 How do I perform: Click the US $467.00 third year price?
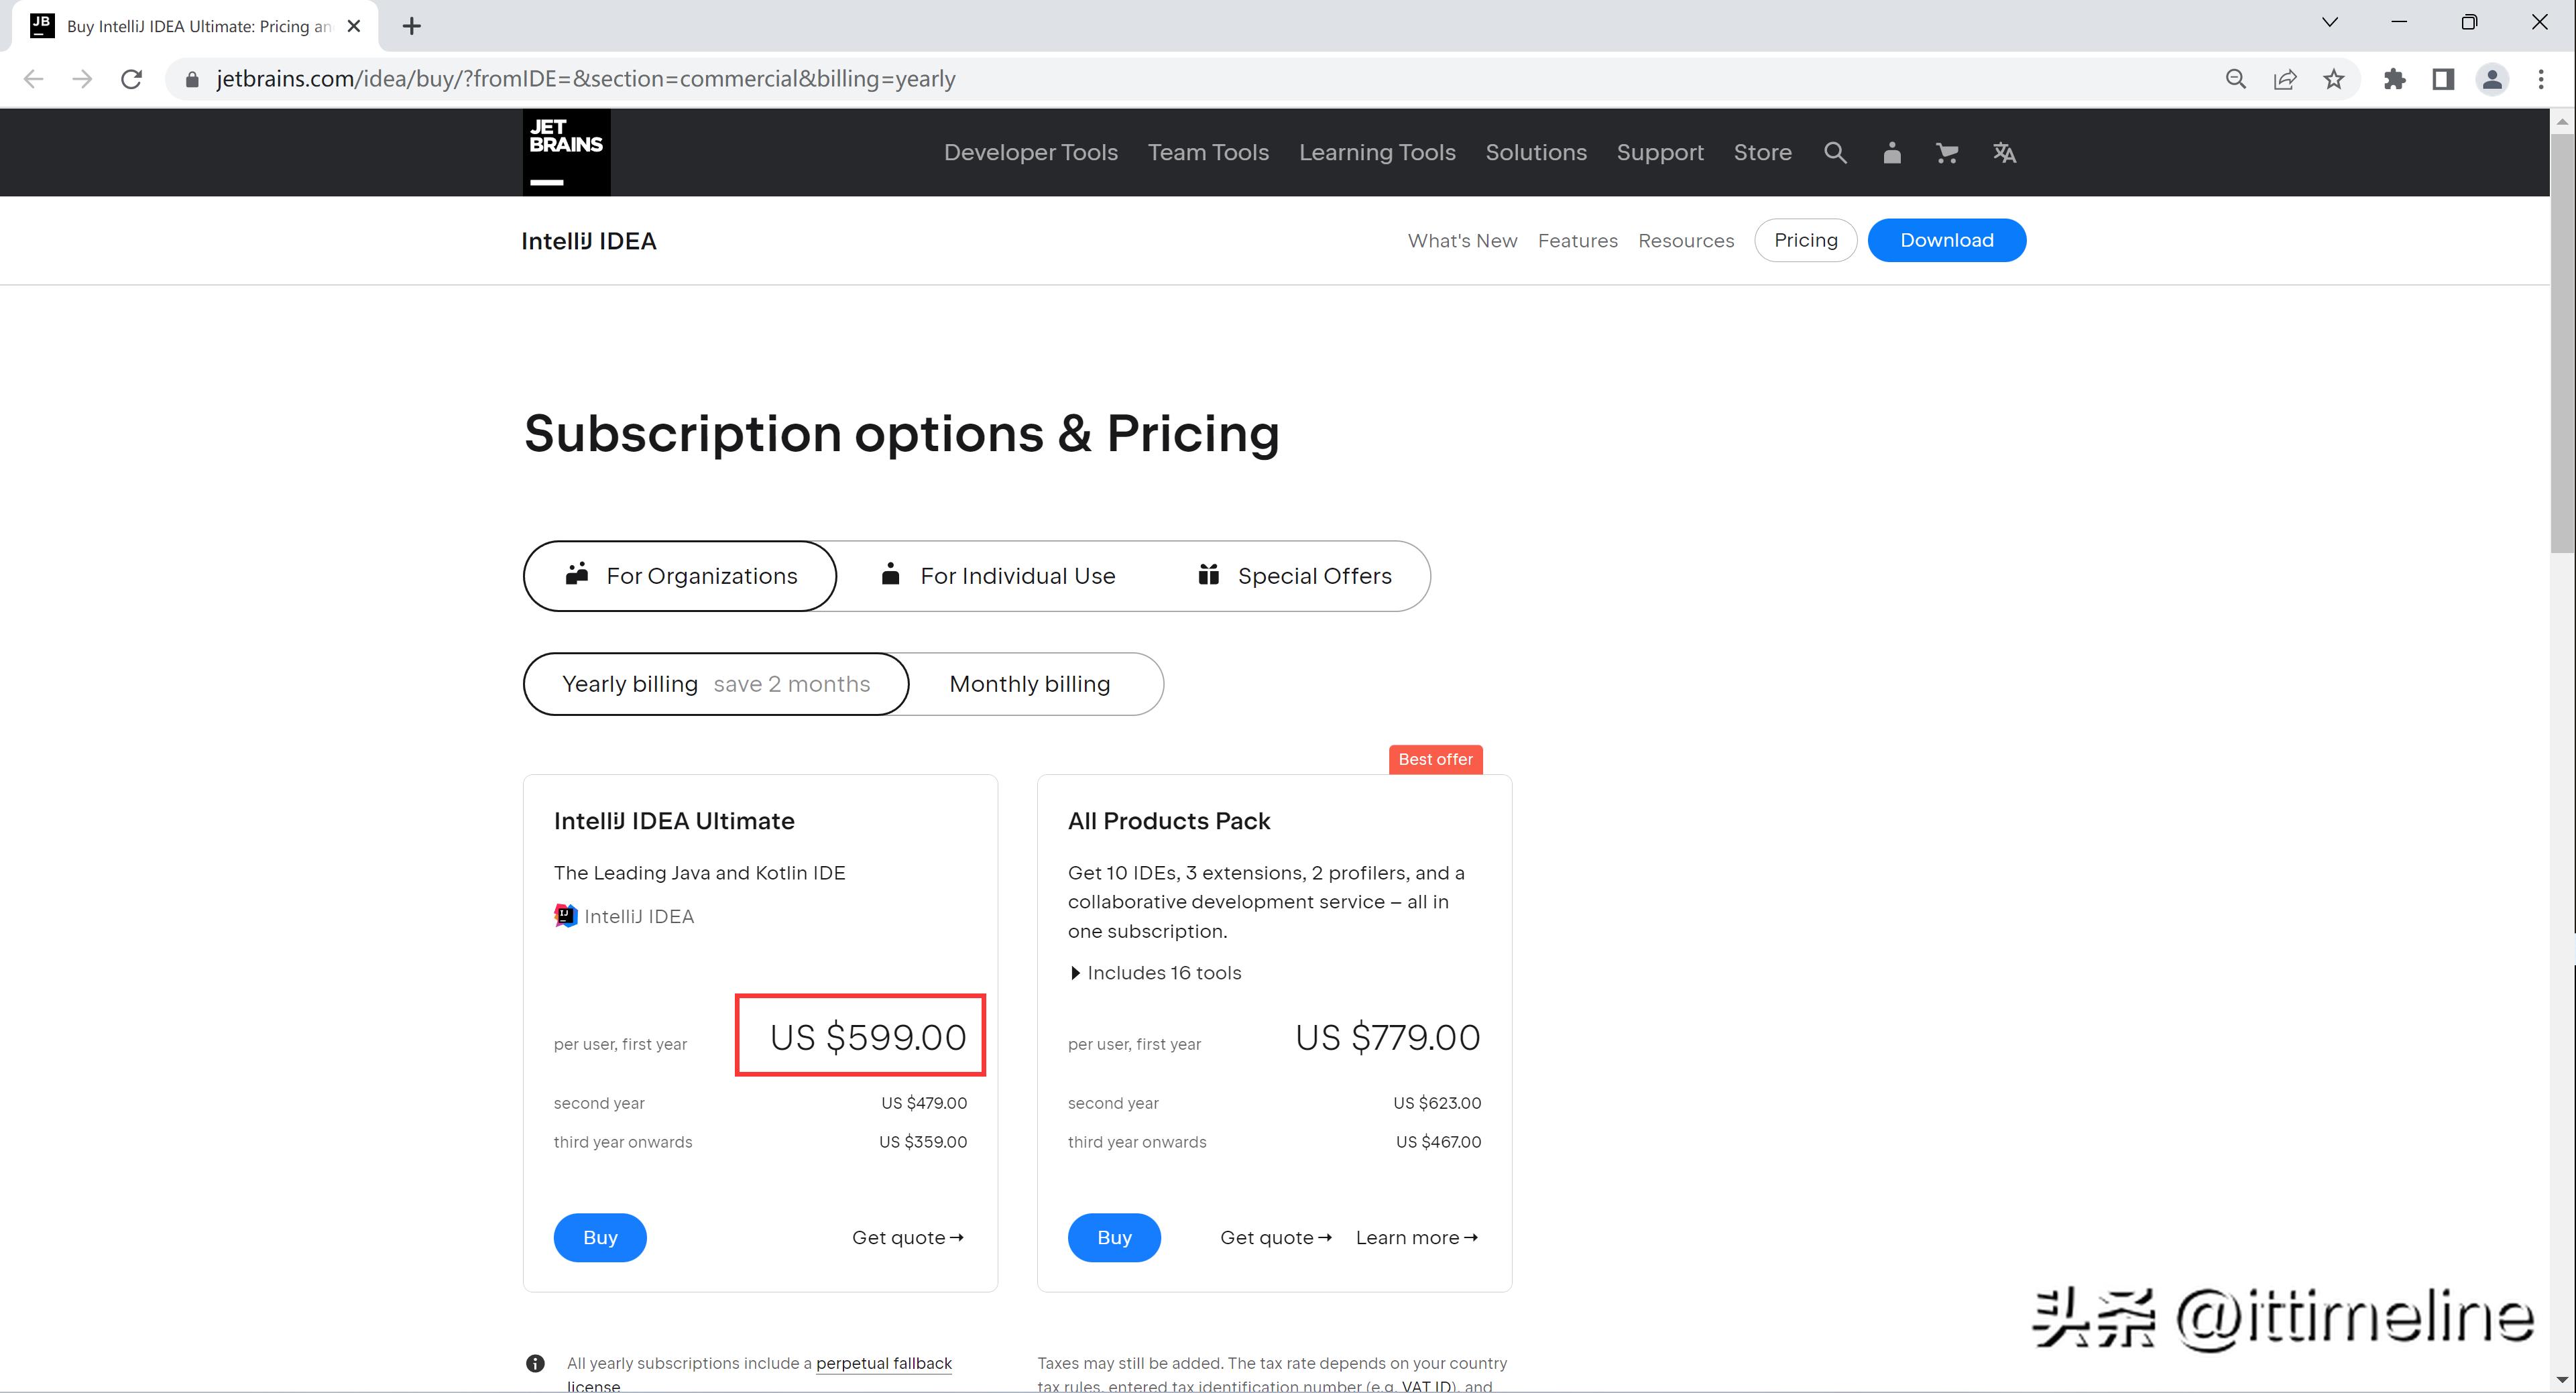[1439, 1142]
